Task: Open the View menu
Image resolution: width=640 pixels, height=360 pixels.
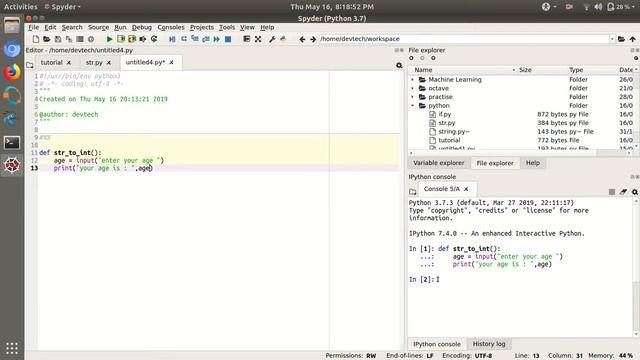Action: click(247, 27)
